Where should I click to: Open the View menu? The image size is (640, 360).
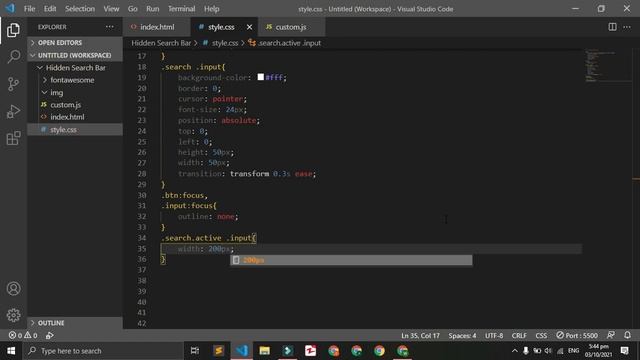[111, 9]
